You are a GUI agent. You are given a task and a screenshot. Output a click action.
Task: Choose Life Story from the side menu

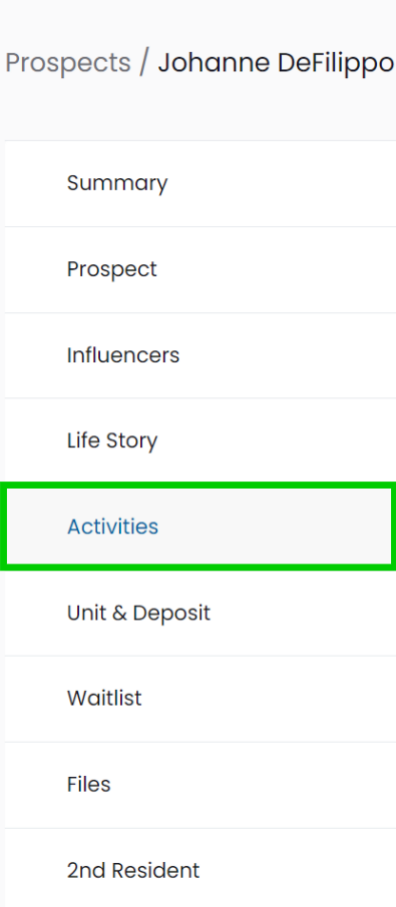click(x=200, y=441)
